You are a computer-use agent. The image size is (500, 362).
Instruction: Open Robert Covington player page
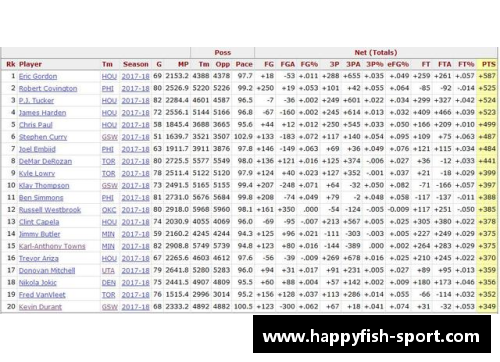(x=48, y=89)
